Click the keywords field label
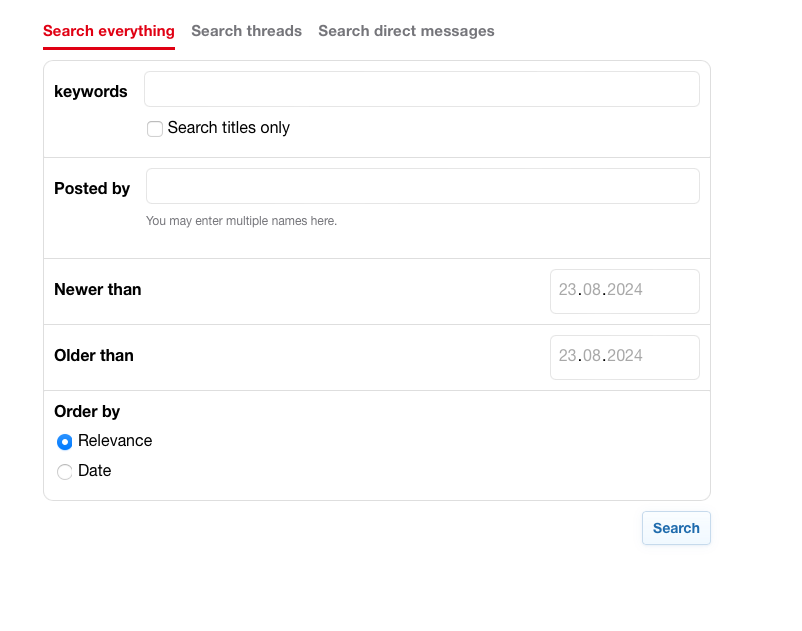Image resolution: width=802 pixels, height=631 pixels. click(91, 92)
